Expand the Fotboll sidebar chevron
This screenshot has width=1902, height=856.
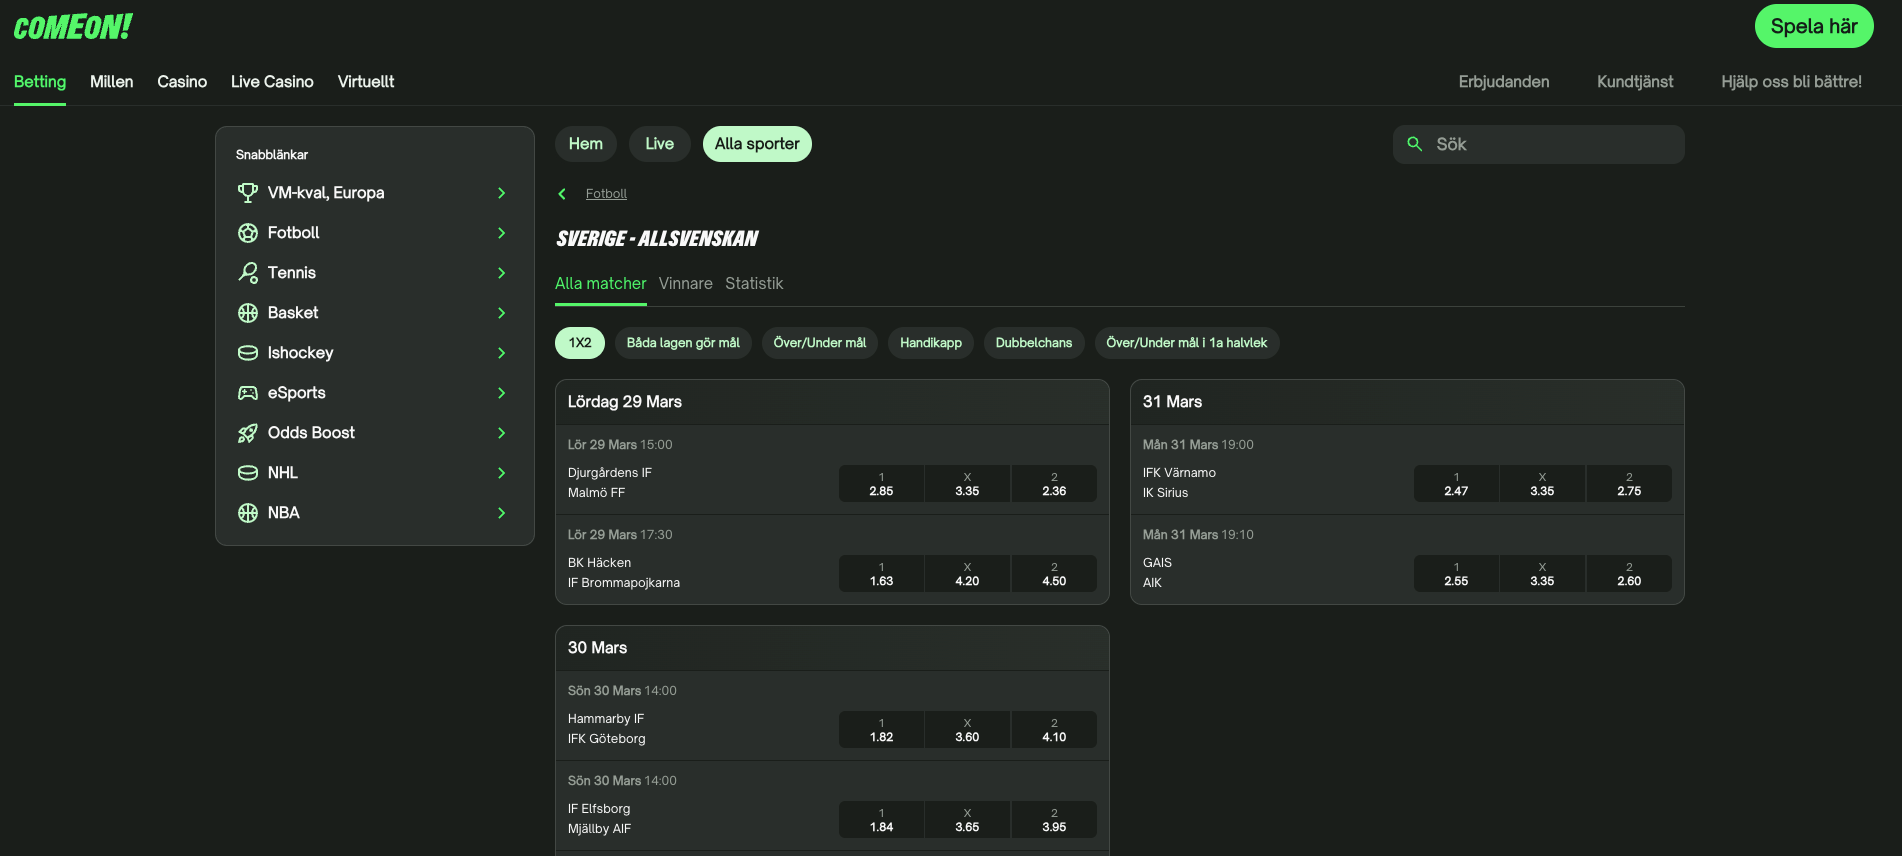click(x=502, y=233)
